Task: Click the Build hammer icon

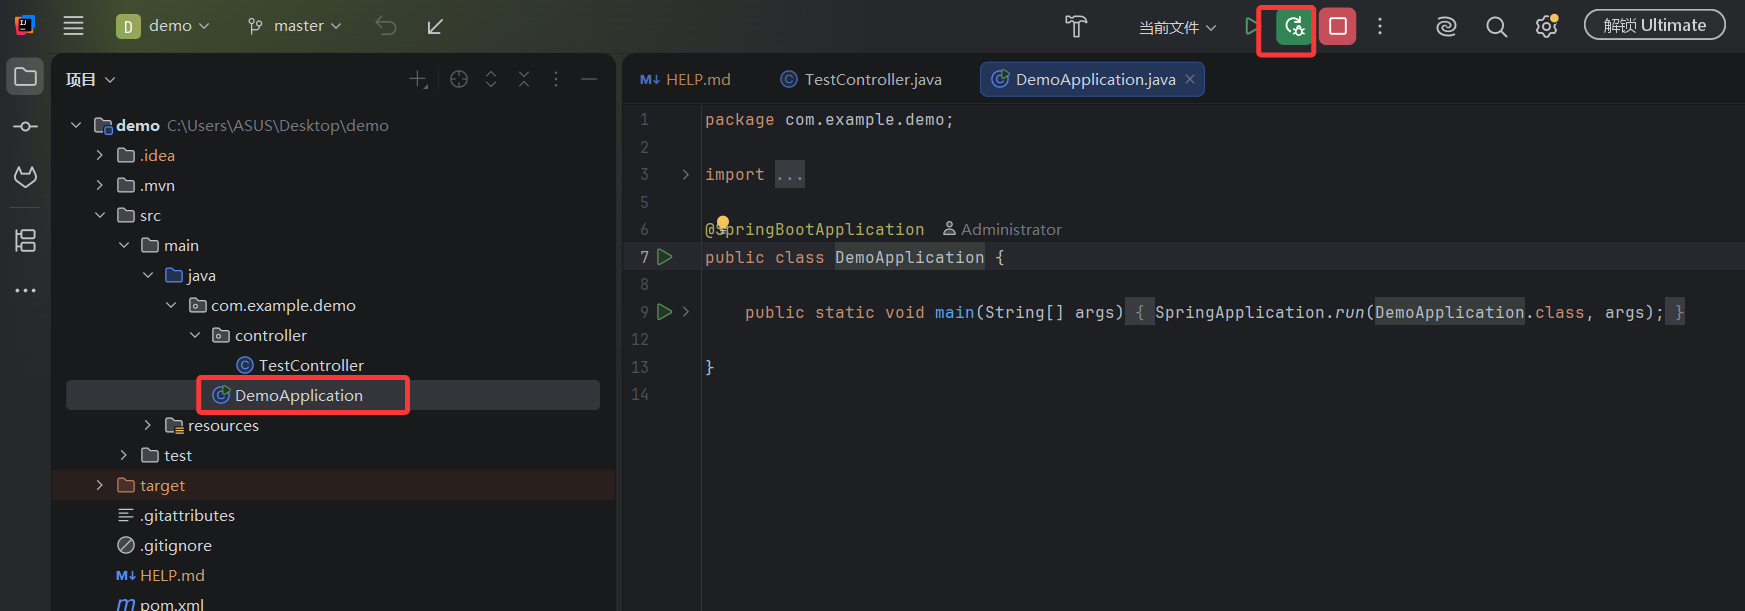Action: (x=1076, y=26)
